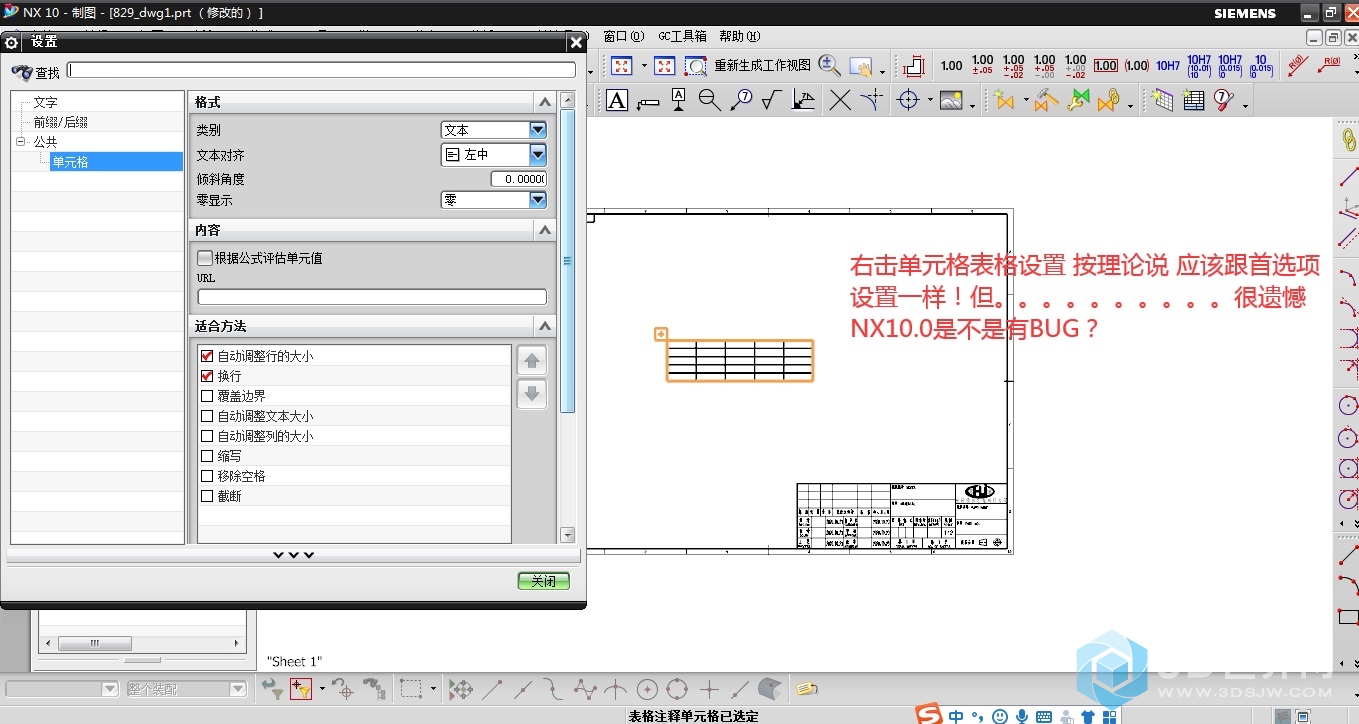
Task: Collapse the '公共' tree node
Action: [x=20, y=142]
